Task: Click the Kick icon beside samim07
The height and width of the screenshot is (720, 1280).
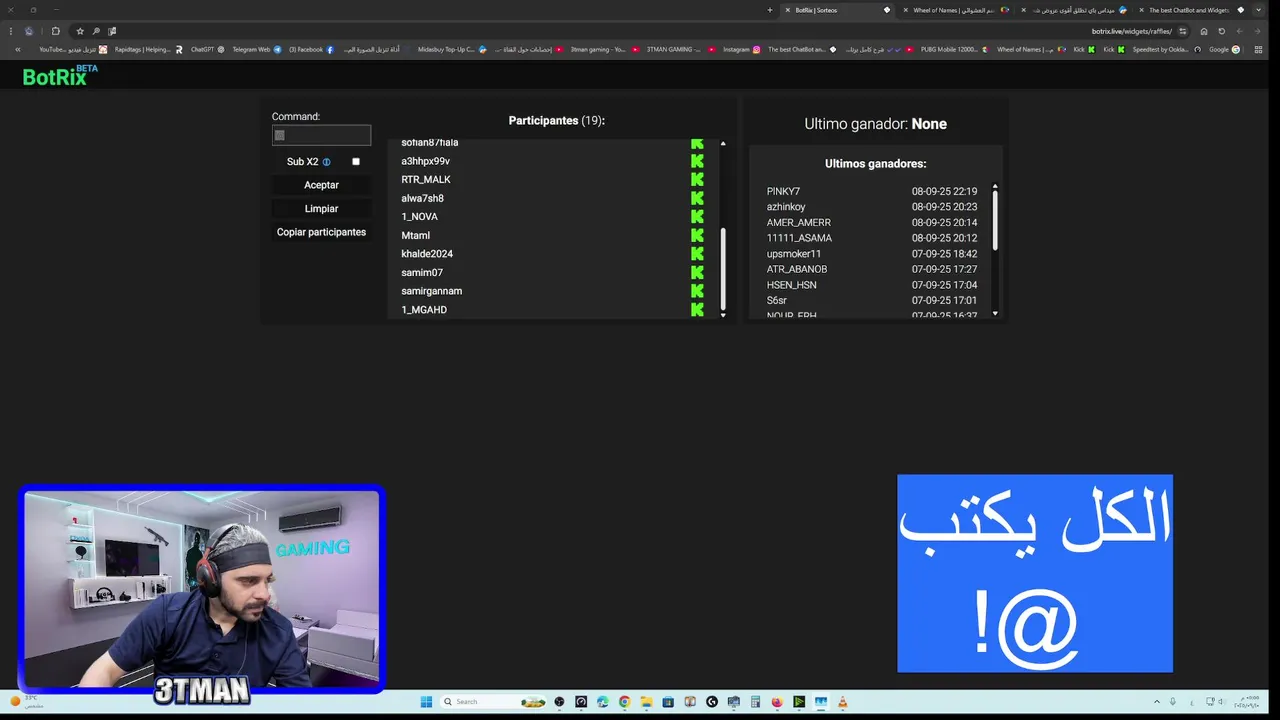Action: [697, 272]
